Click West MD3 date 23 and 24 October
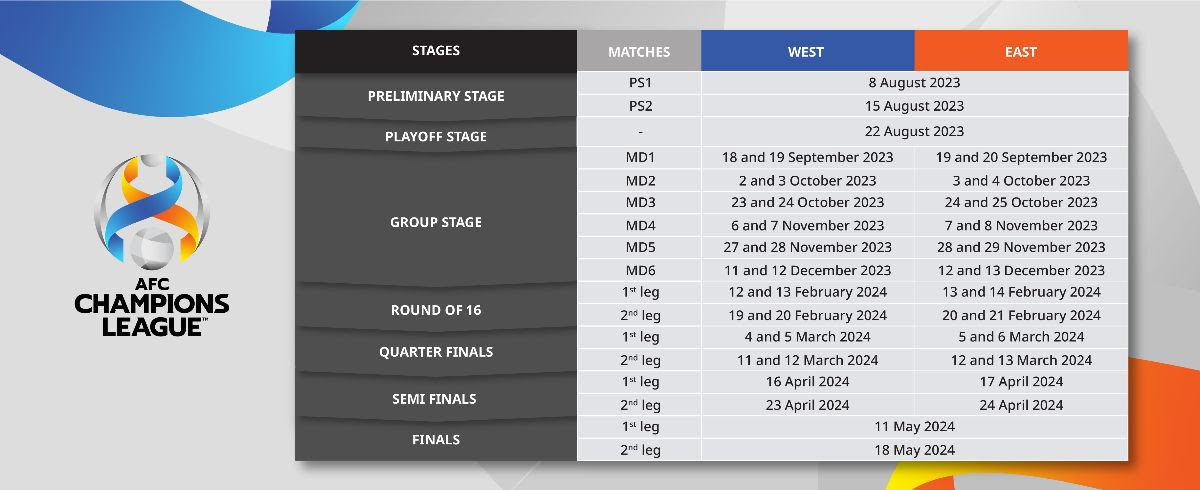The width and height of the screenshot is (1200, 490). (x=807, y=202)
